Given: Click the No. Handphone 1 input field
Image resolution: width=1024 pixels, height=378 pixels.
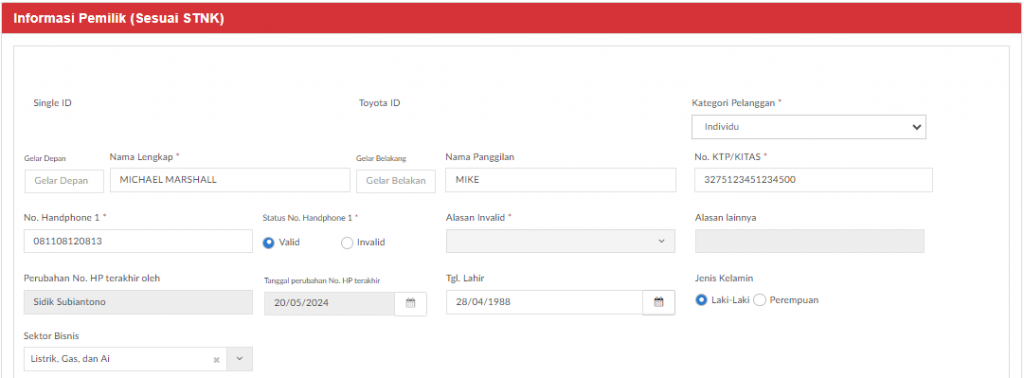Looking at the screenshot, I should tap(138, 241).
